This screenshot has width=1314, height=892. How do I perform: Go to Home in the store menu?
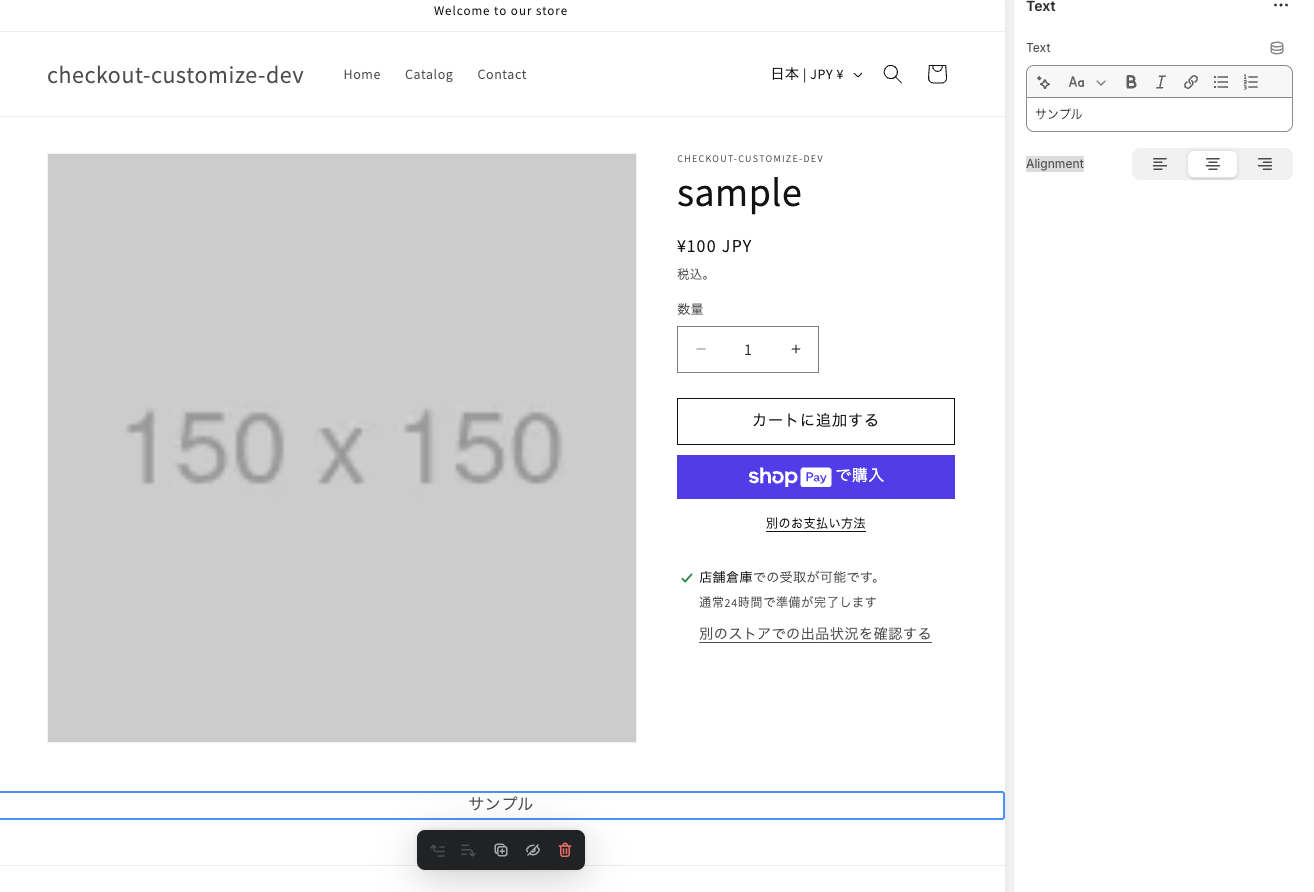click(x=362, y=74)
